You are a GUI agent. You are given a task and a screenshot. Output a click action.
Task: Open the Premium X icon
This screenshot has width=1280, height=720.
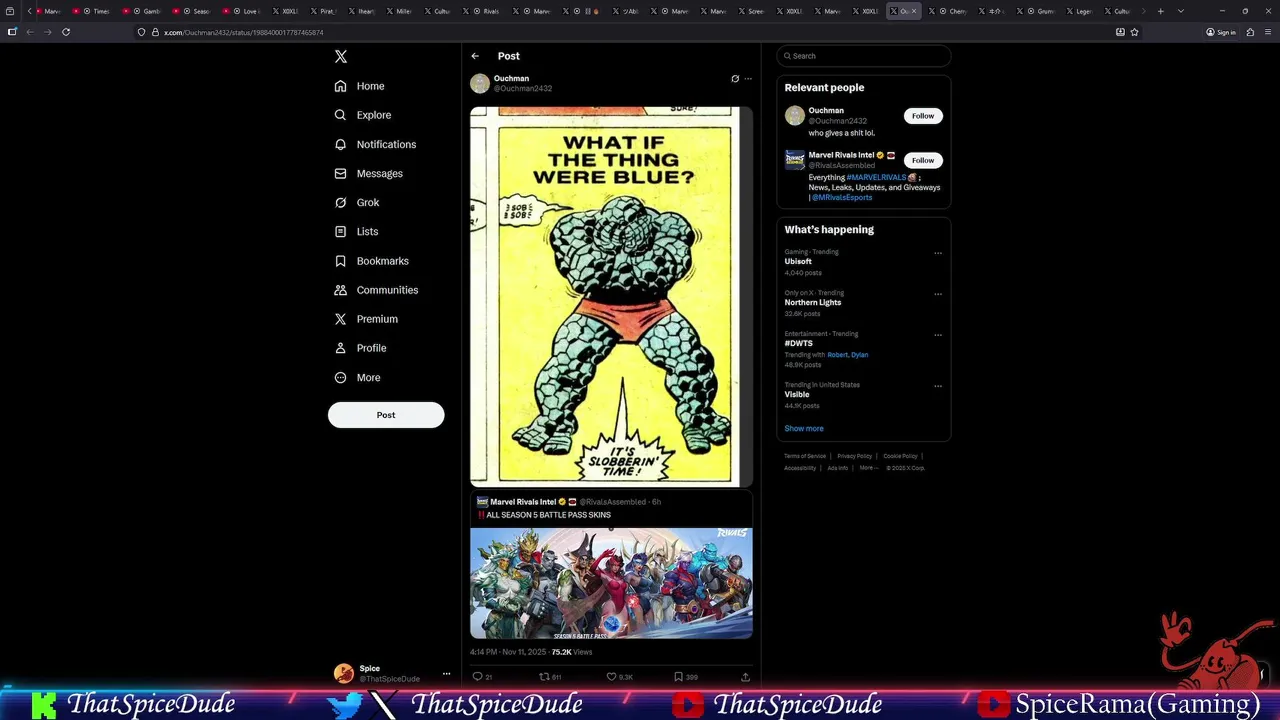point(341,319)
